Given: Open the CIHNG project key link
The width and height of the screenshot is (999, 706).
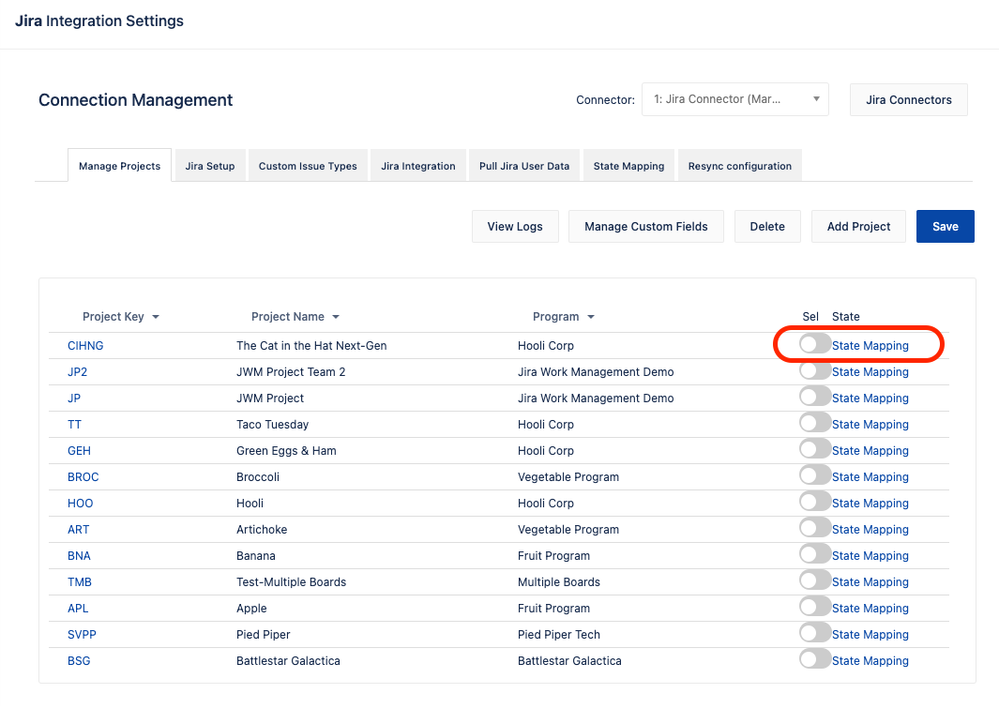Looking at the screenshot, I should coord(85,345).
